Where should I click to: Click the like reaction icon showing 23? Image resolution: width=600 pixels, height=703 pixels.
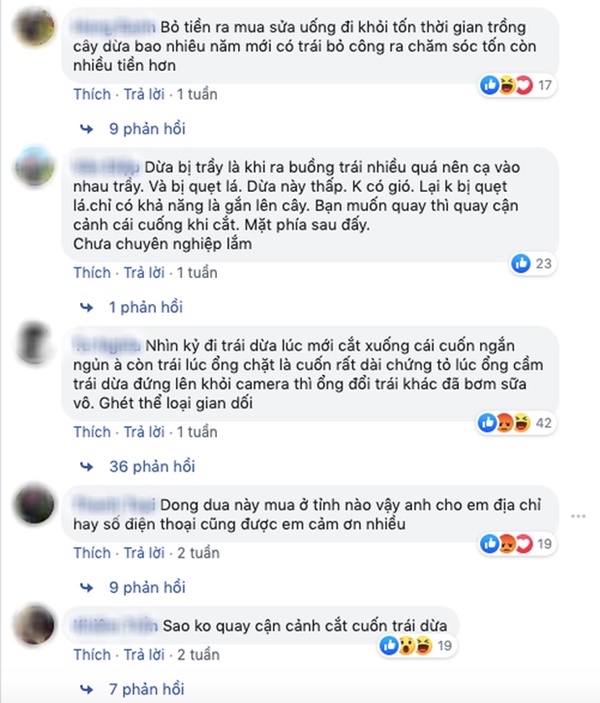[521, 263]
